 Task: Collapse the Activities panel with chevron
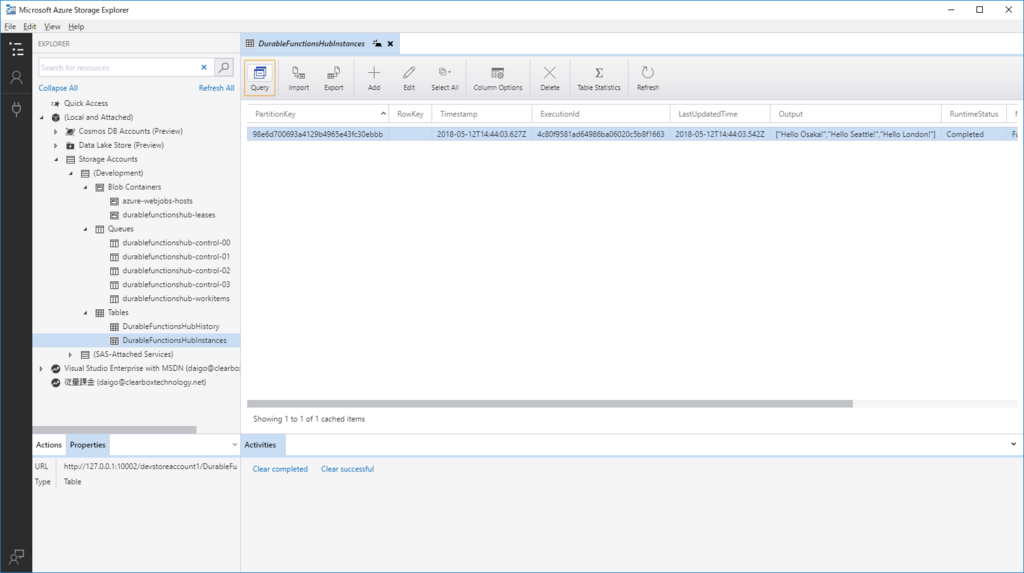click(1013, 444)
